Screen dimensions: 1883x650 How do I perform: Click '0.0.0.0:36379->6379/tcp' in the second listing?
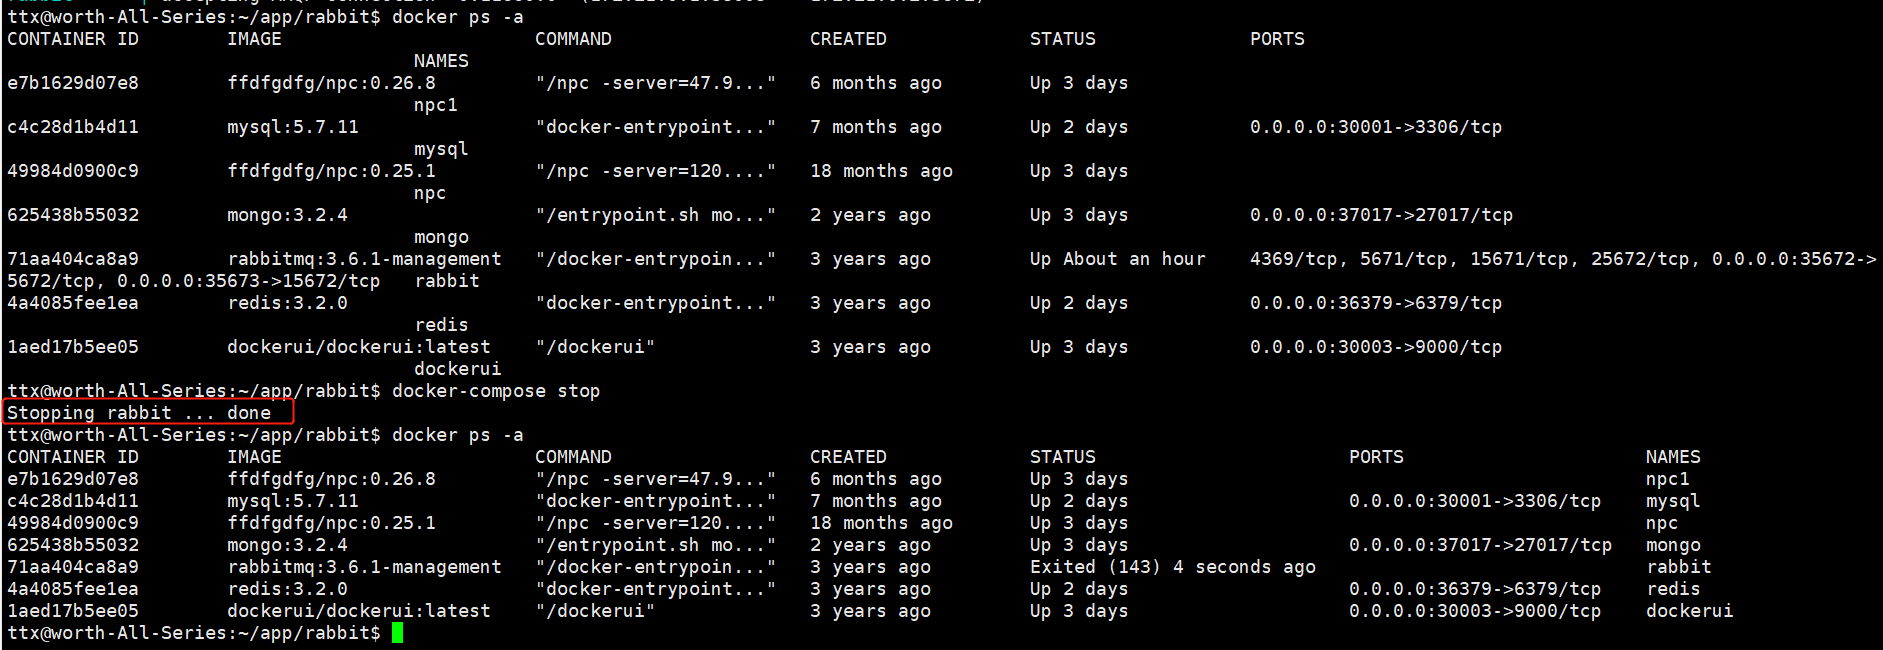[x=1475, y=589]
